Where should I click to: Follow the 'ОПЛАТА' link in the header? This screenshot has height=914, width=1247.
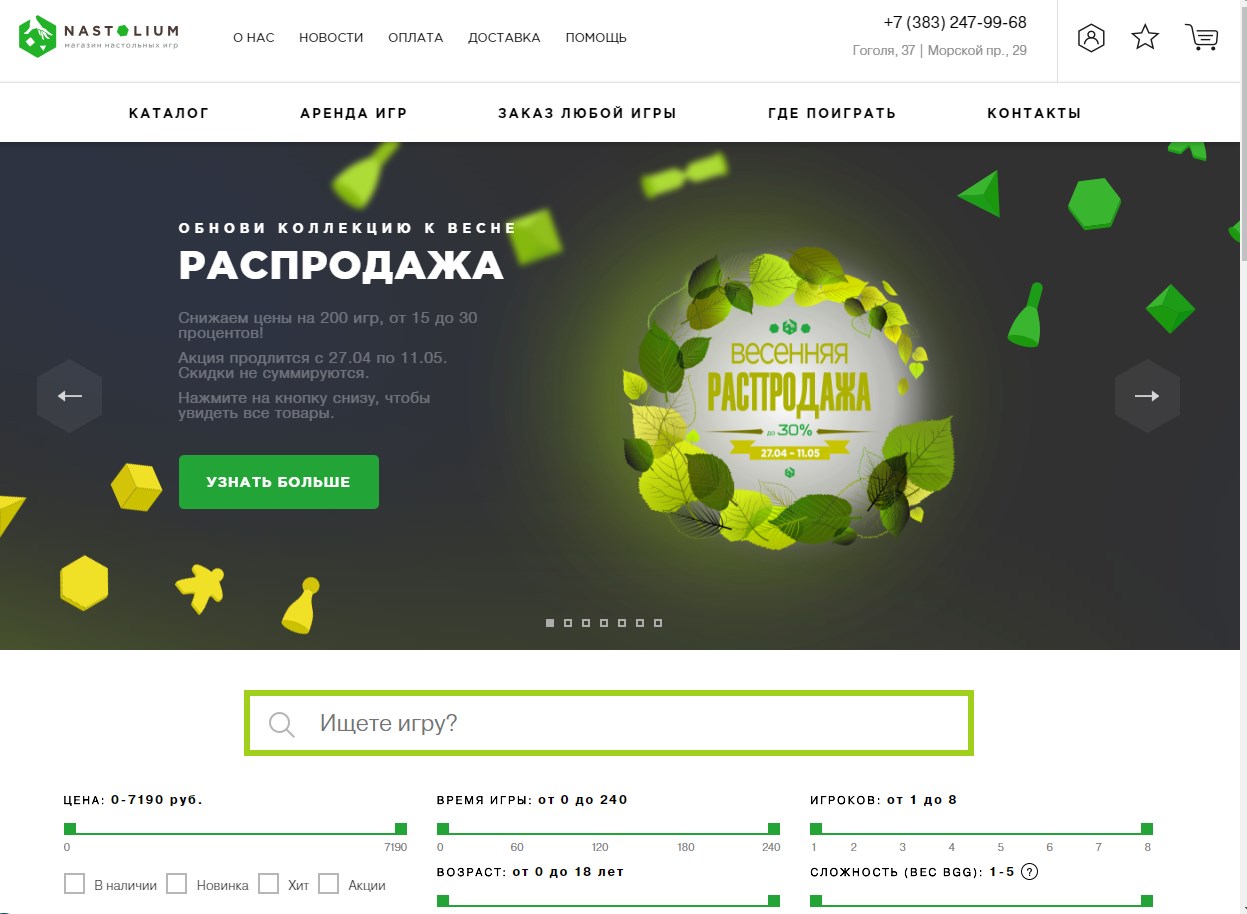coord(416,38)
